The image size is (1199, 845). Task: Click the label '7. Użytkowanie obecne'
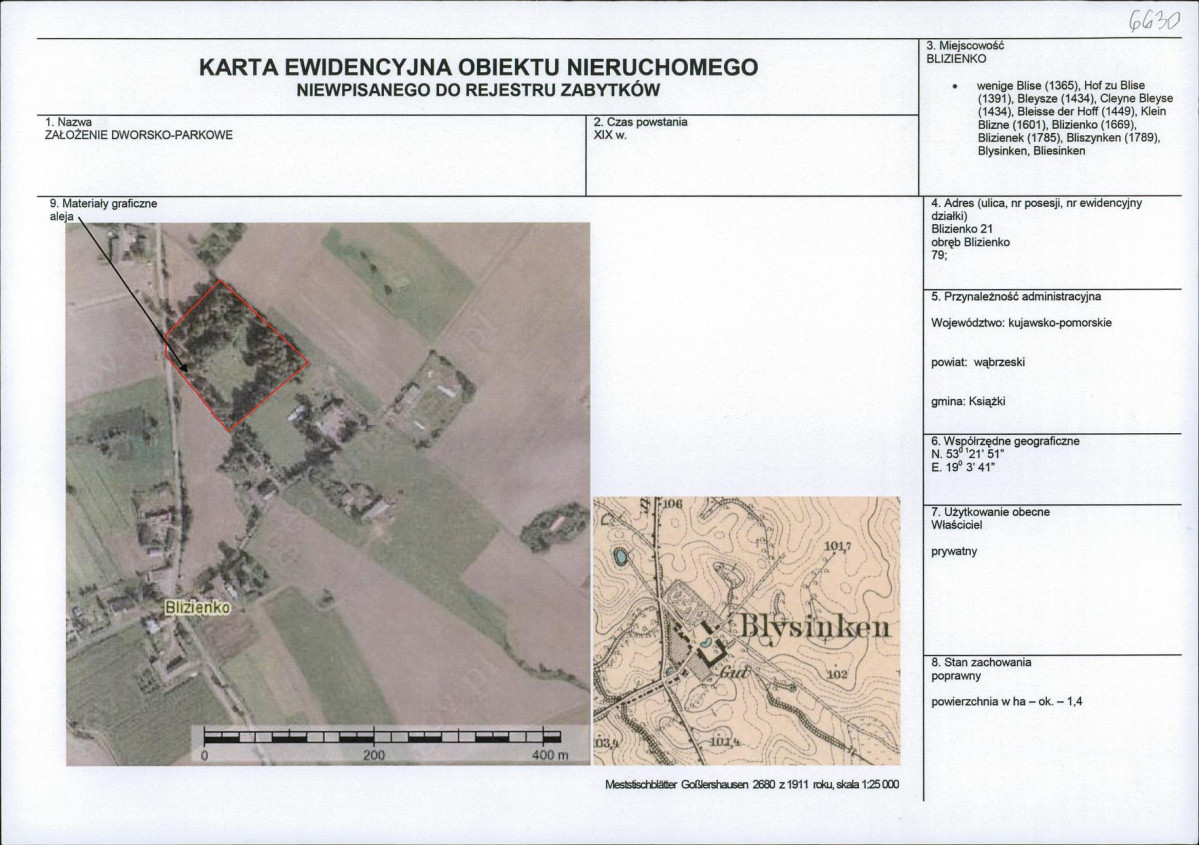(990, 512)
